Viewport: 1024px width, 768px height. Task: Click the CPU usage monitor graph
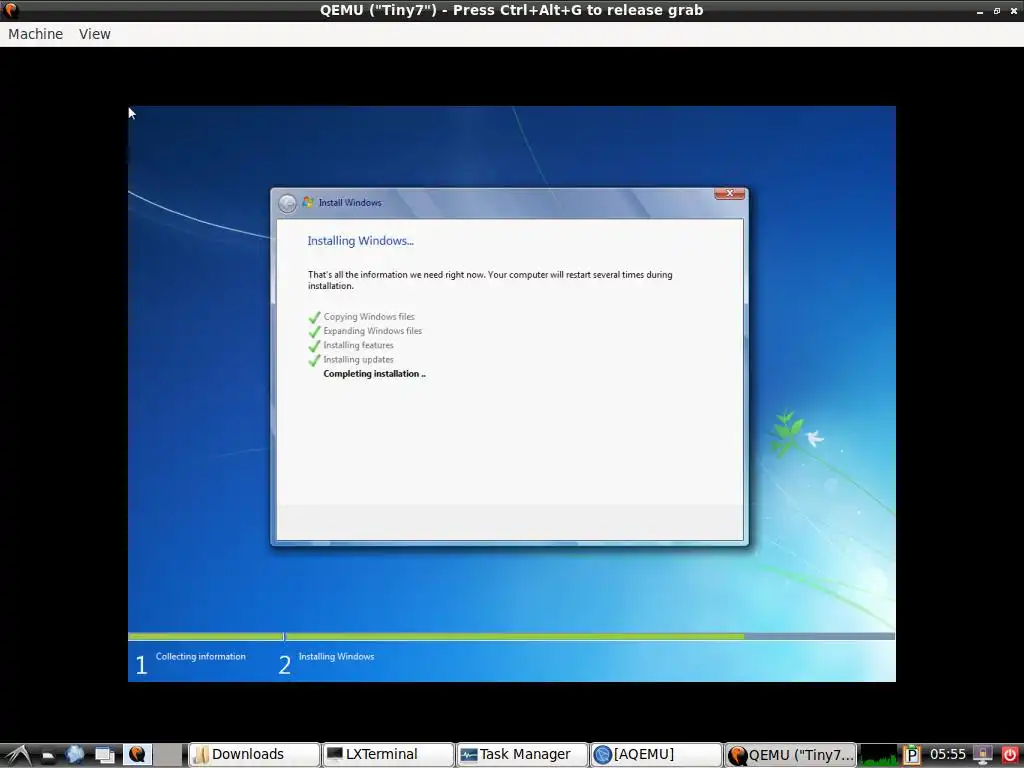tap(879, 755)
